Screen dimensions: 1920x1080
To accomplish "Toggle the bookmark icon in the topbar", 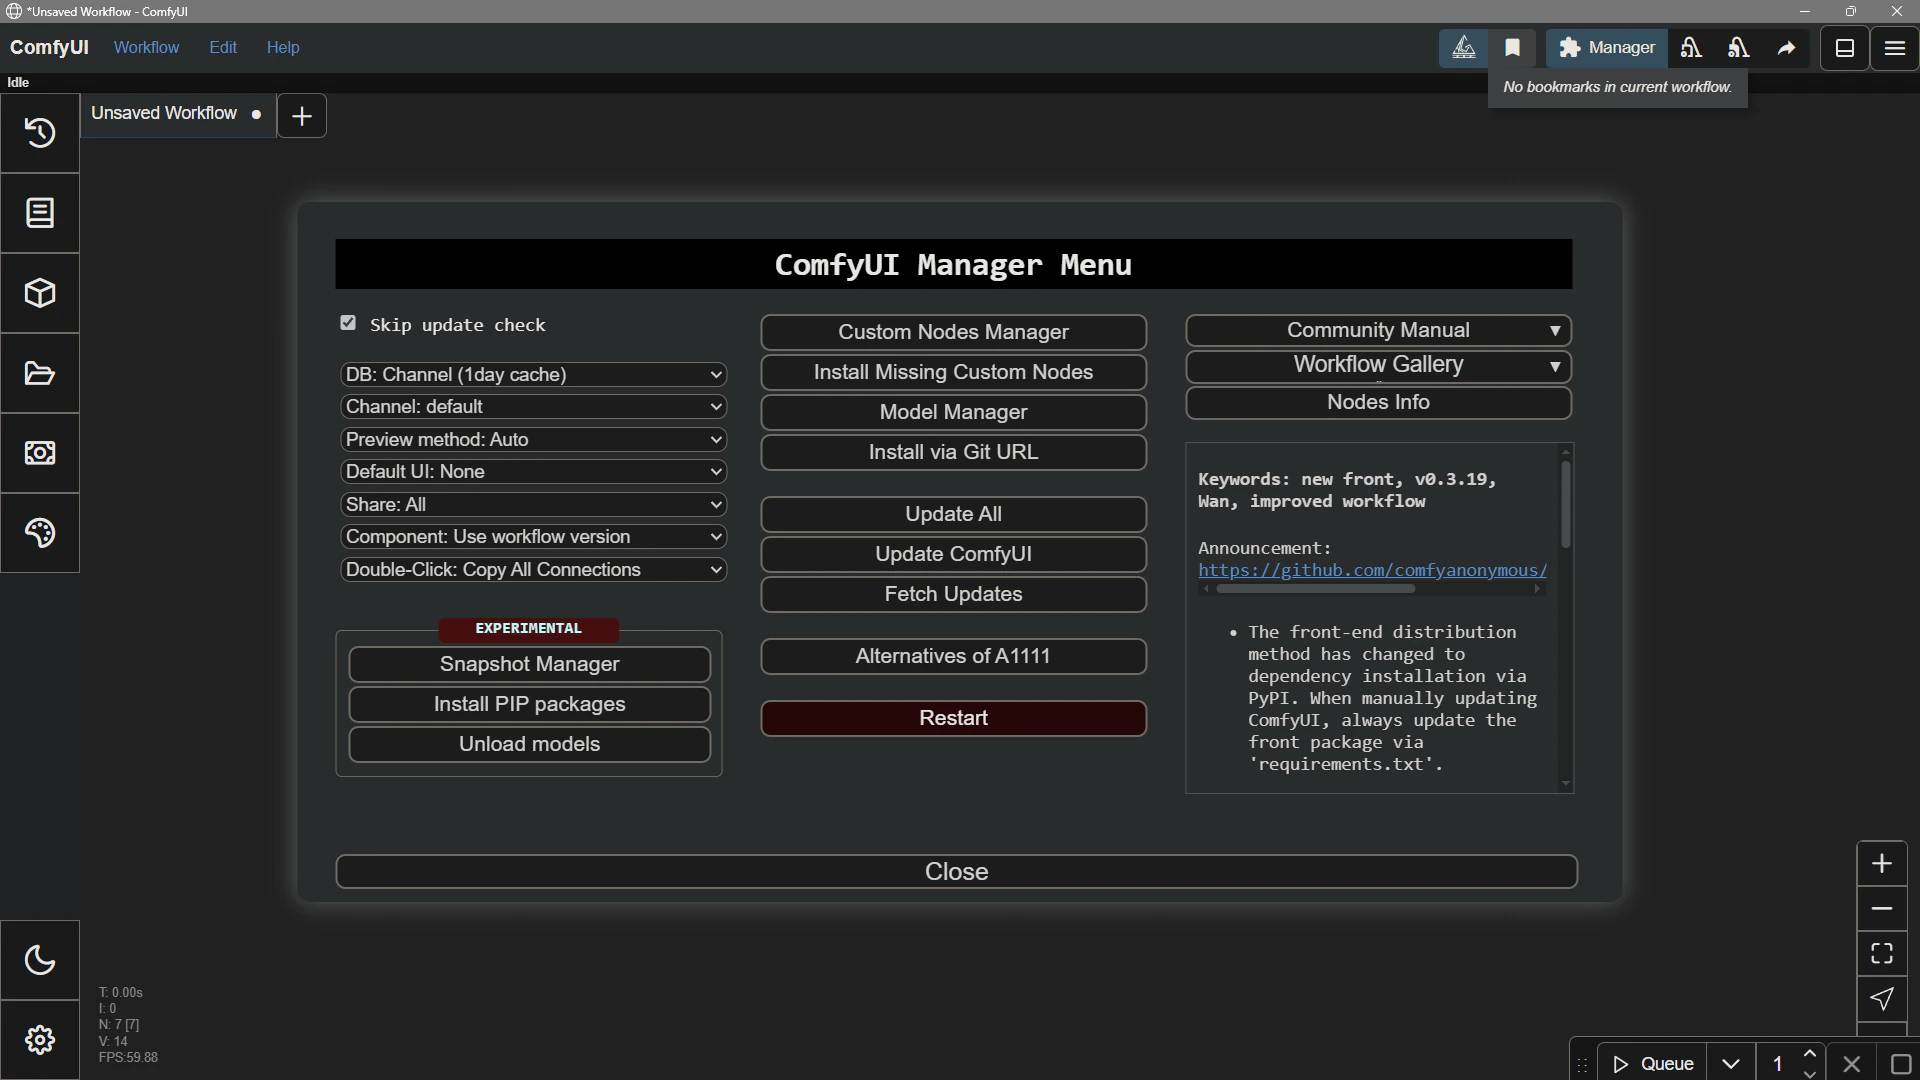I will point(1513,47).
